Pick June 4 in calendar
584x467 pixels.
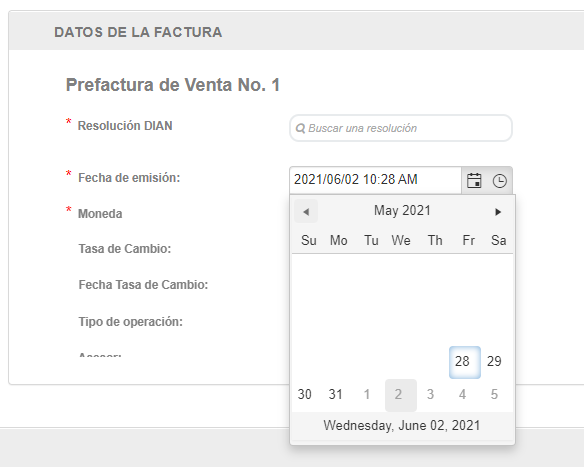click(x=463, y=394)
